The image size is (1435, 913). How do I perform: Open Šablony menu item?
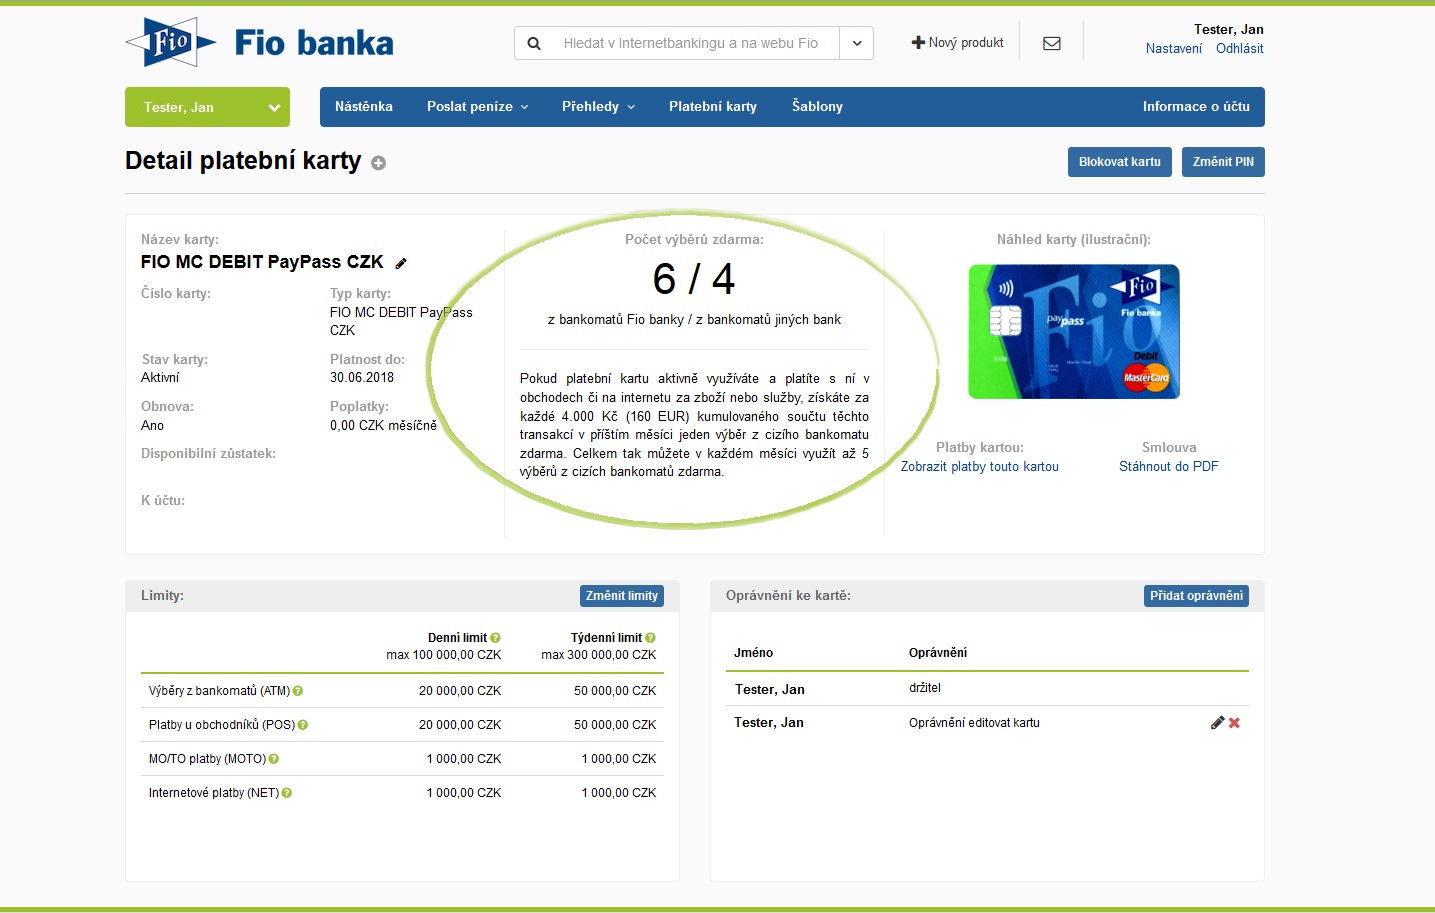(817, 107)
